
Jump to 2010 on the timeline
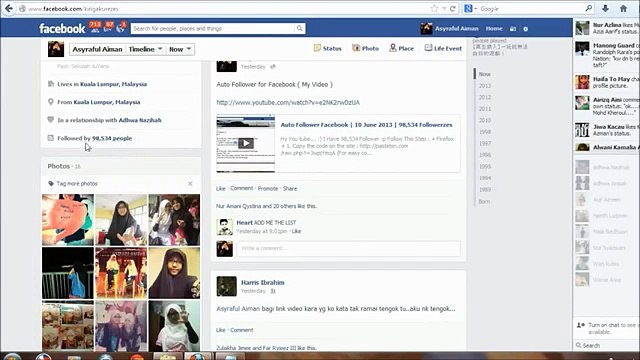pos(485,120)
